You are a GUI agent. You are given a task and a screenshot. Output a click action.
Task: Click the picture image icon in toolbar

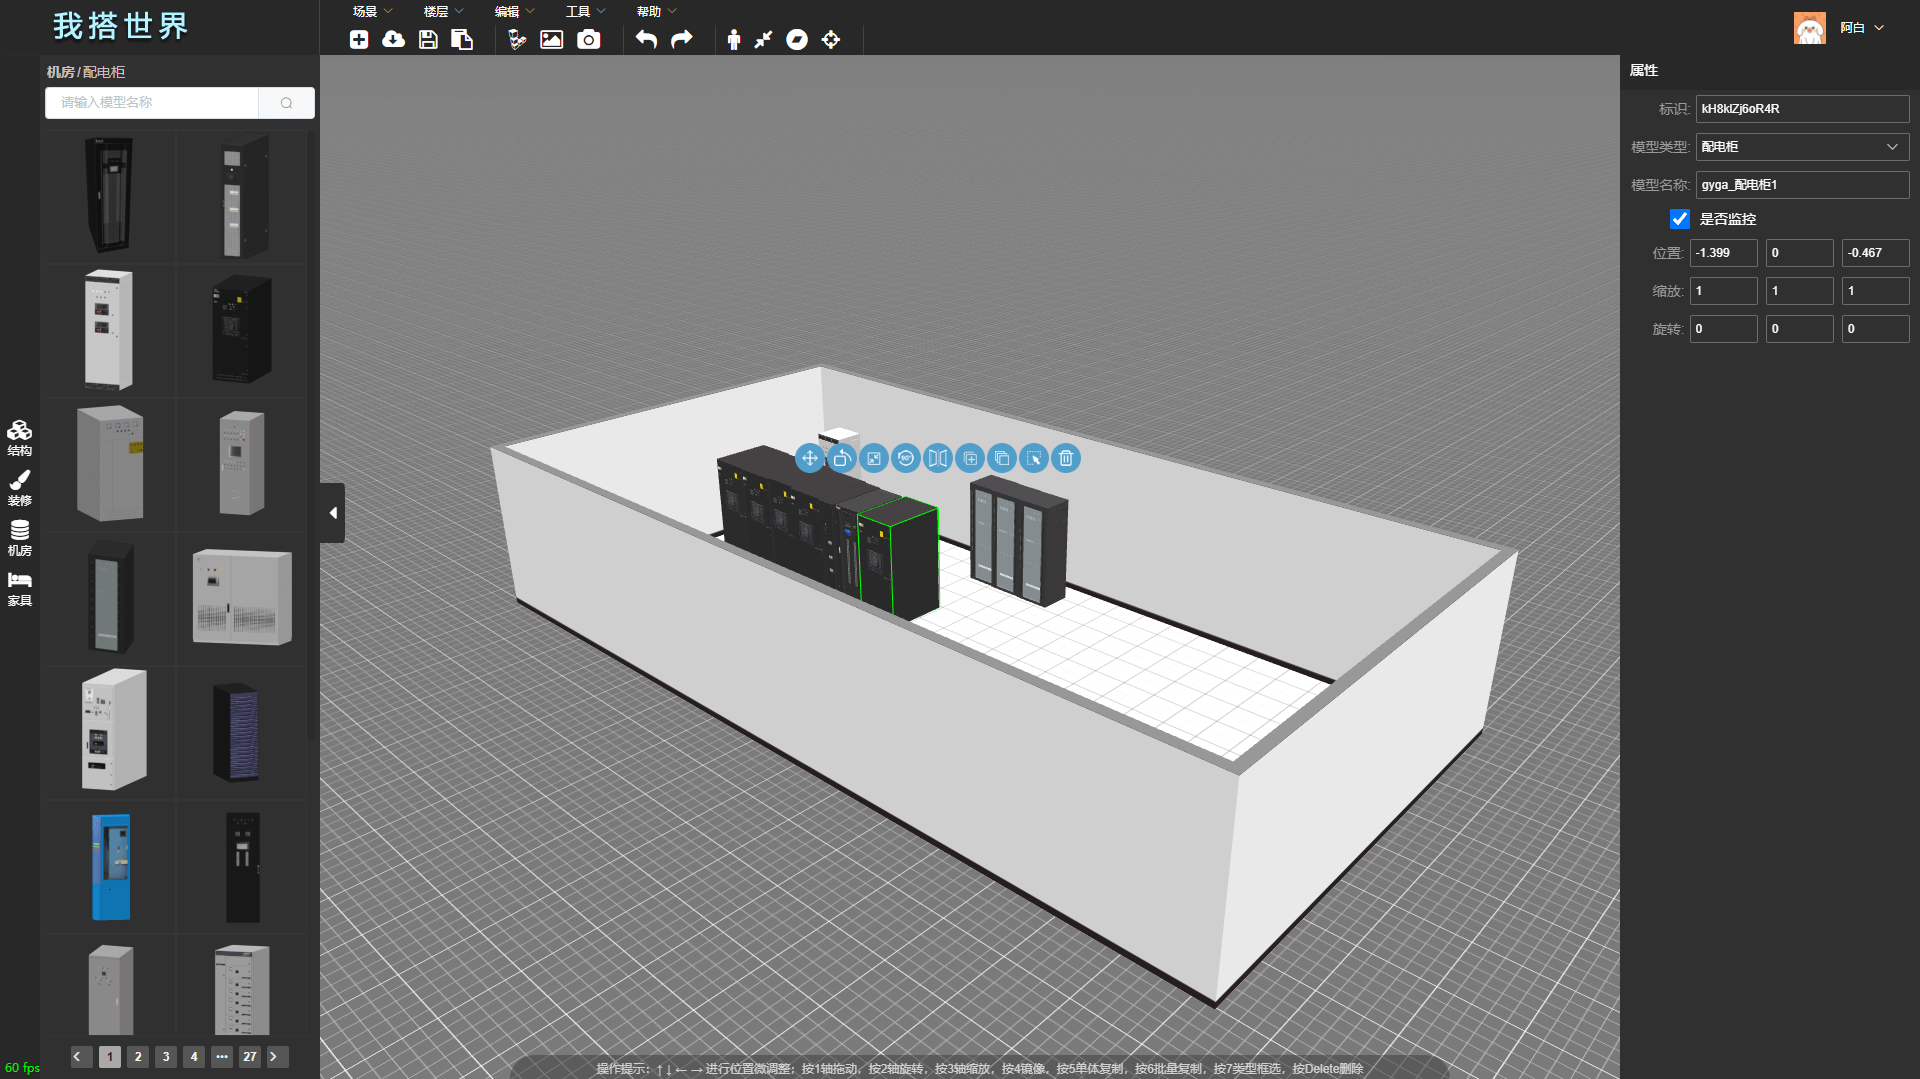point(552,40)
